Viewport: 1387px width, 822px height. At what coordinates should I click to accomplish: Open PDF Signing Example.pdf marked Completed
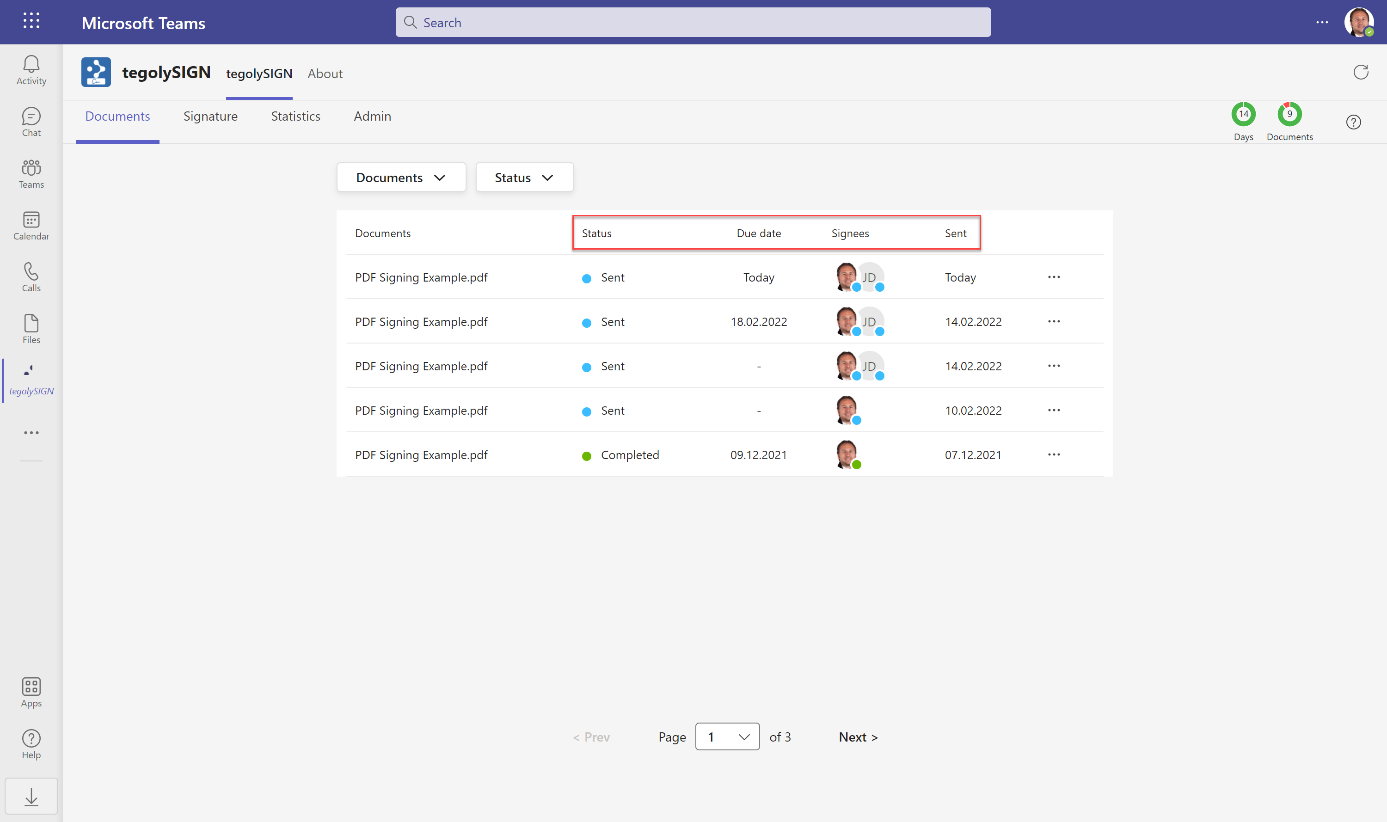[421, 455]
